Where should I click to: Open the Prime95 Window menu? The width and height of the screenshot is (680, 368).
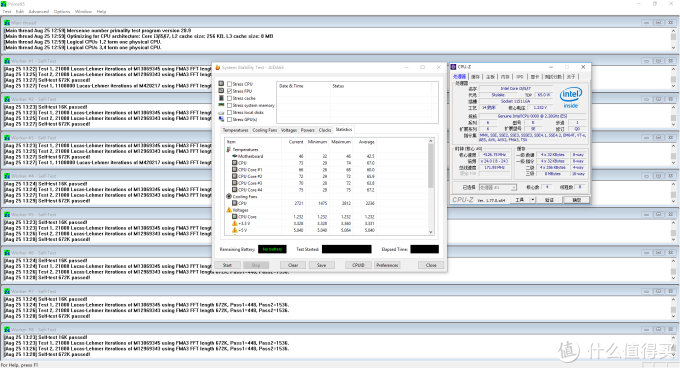pyautogui.click(x=83, y=11)
